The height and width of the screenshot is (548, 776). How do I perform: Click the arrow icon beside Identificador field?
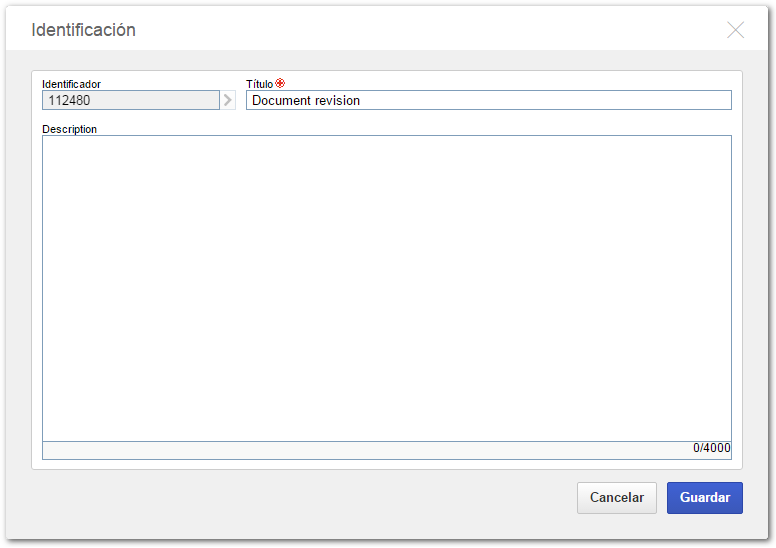pyautogui.click(x=228, y=100)
